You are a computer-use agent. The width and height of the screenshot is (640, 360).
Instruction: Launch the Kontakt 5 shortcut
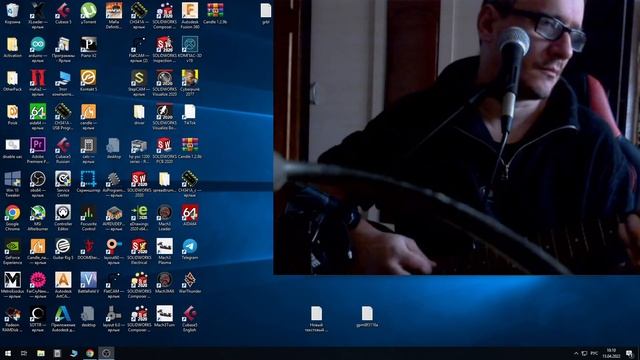(88, 81)
